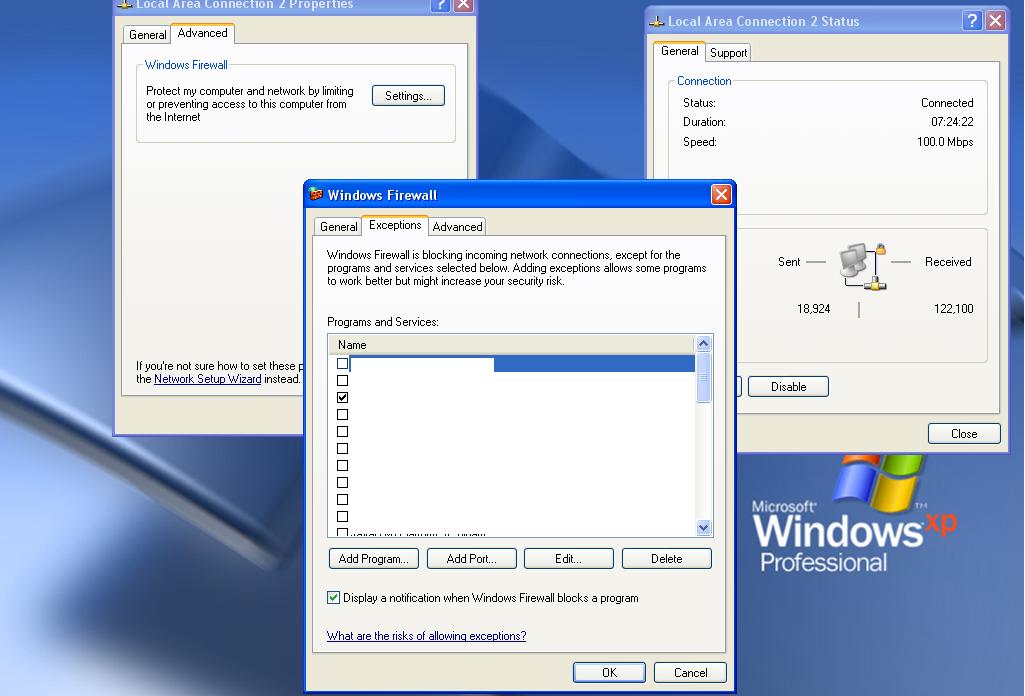Screen dimensions: 1025x696
Task: Click the Received label in Status window
Action: point(948,261)
